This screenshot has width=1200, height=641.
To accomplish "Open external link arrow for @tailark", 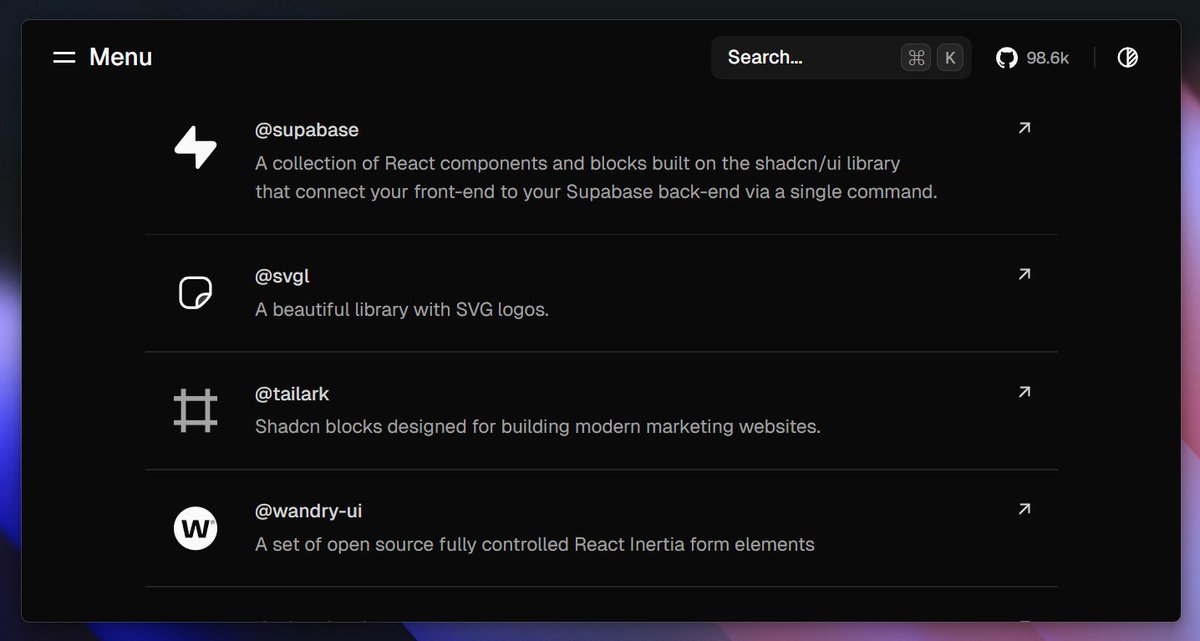I will [x=1024, y=392].
